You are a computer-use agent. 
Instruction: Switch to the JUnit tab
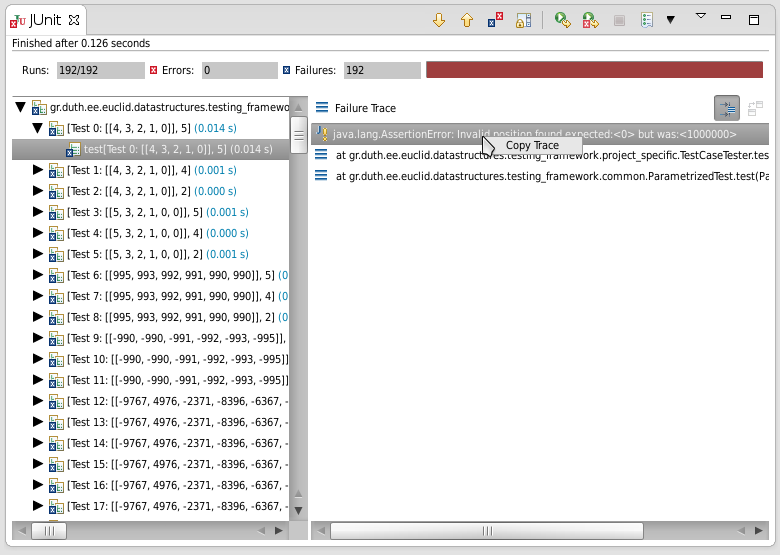[x=45, y=20]
